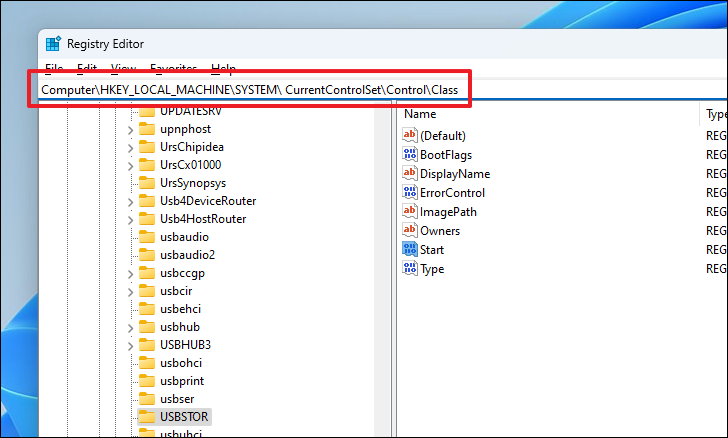The width and height of the screenshot is (728, 438).
Task: Open the Edit menu
Action: (87, 68)
